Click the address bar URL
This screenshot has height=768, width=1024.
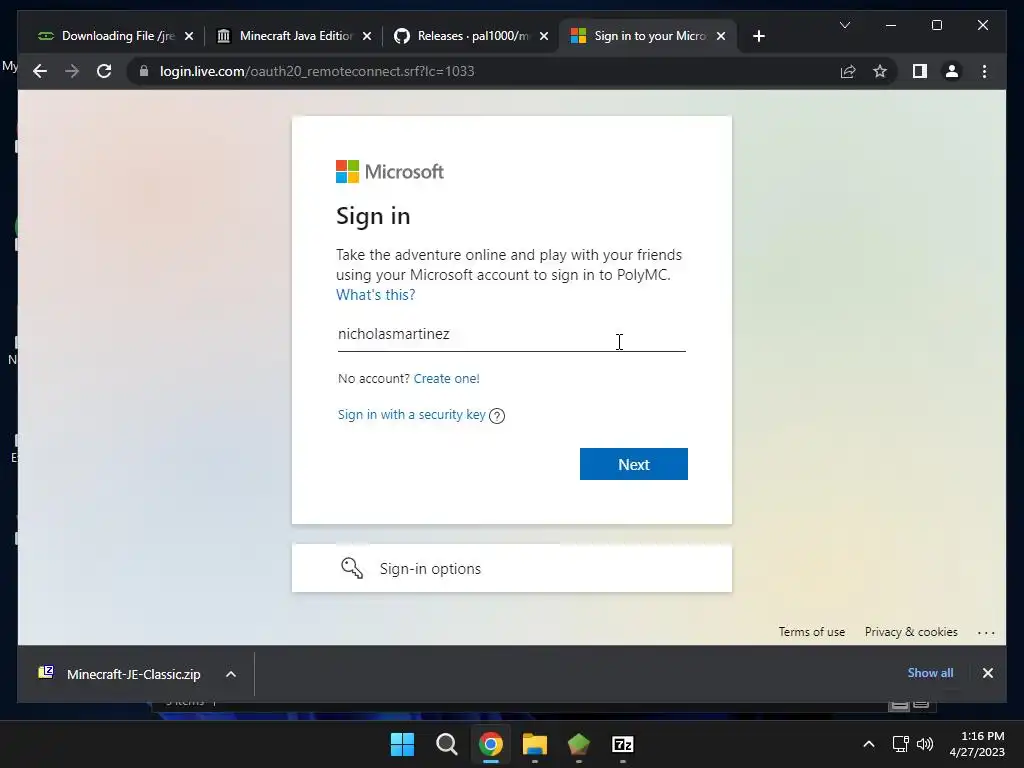[317, 71]
